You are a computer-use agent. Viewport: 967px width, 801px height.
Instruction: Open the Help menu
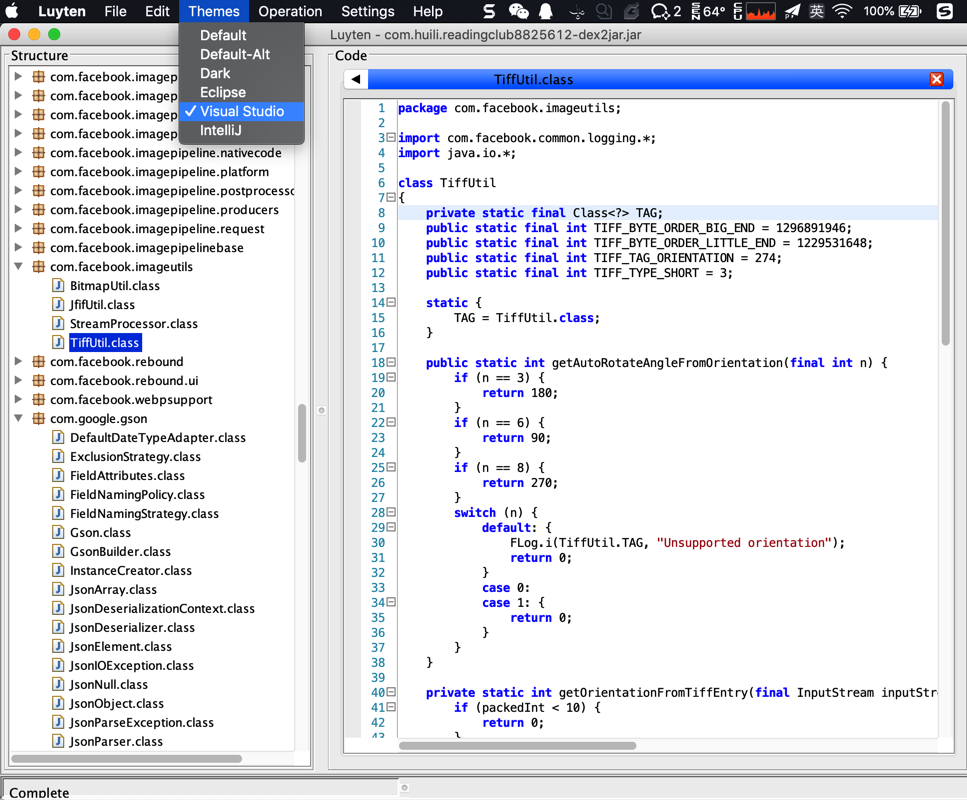click(427, 11)
